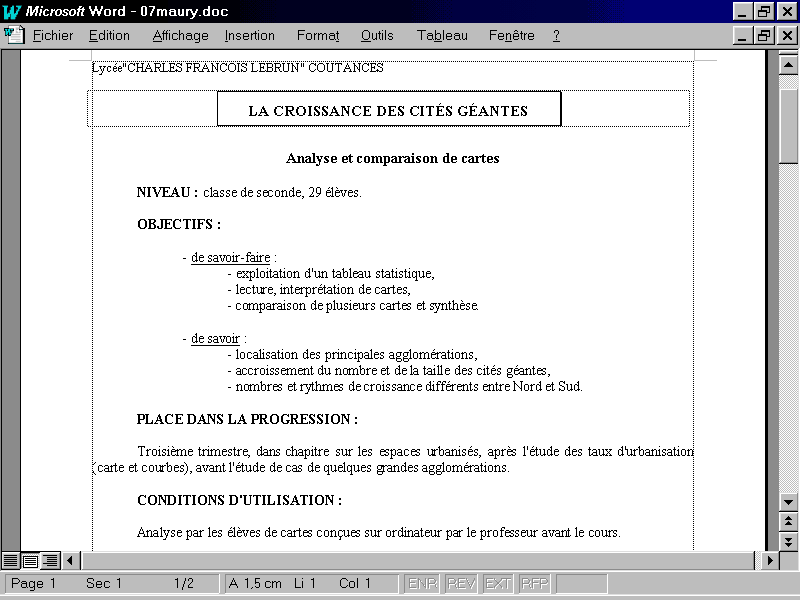The height and width of the screenshot is (600, 800).
Task: Jump to previous page with double-up arrow
Action: [x=788, y=522]
